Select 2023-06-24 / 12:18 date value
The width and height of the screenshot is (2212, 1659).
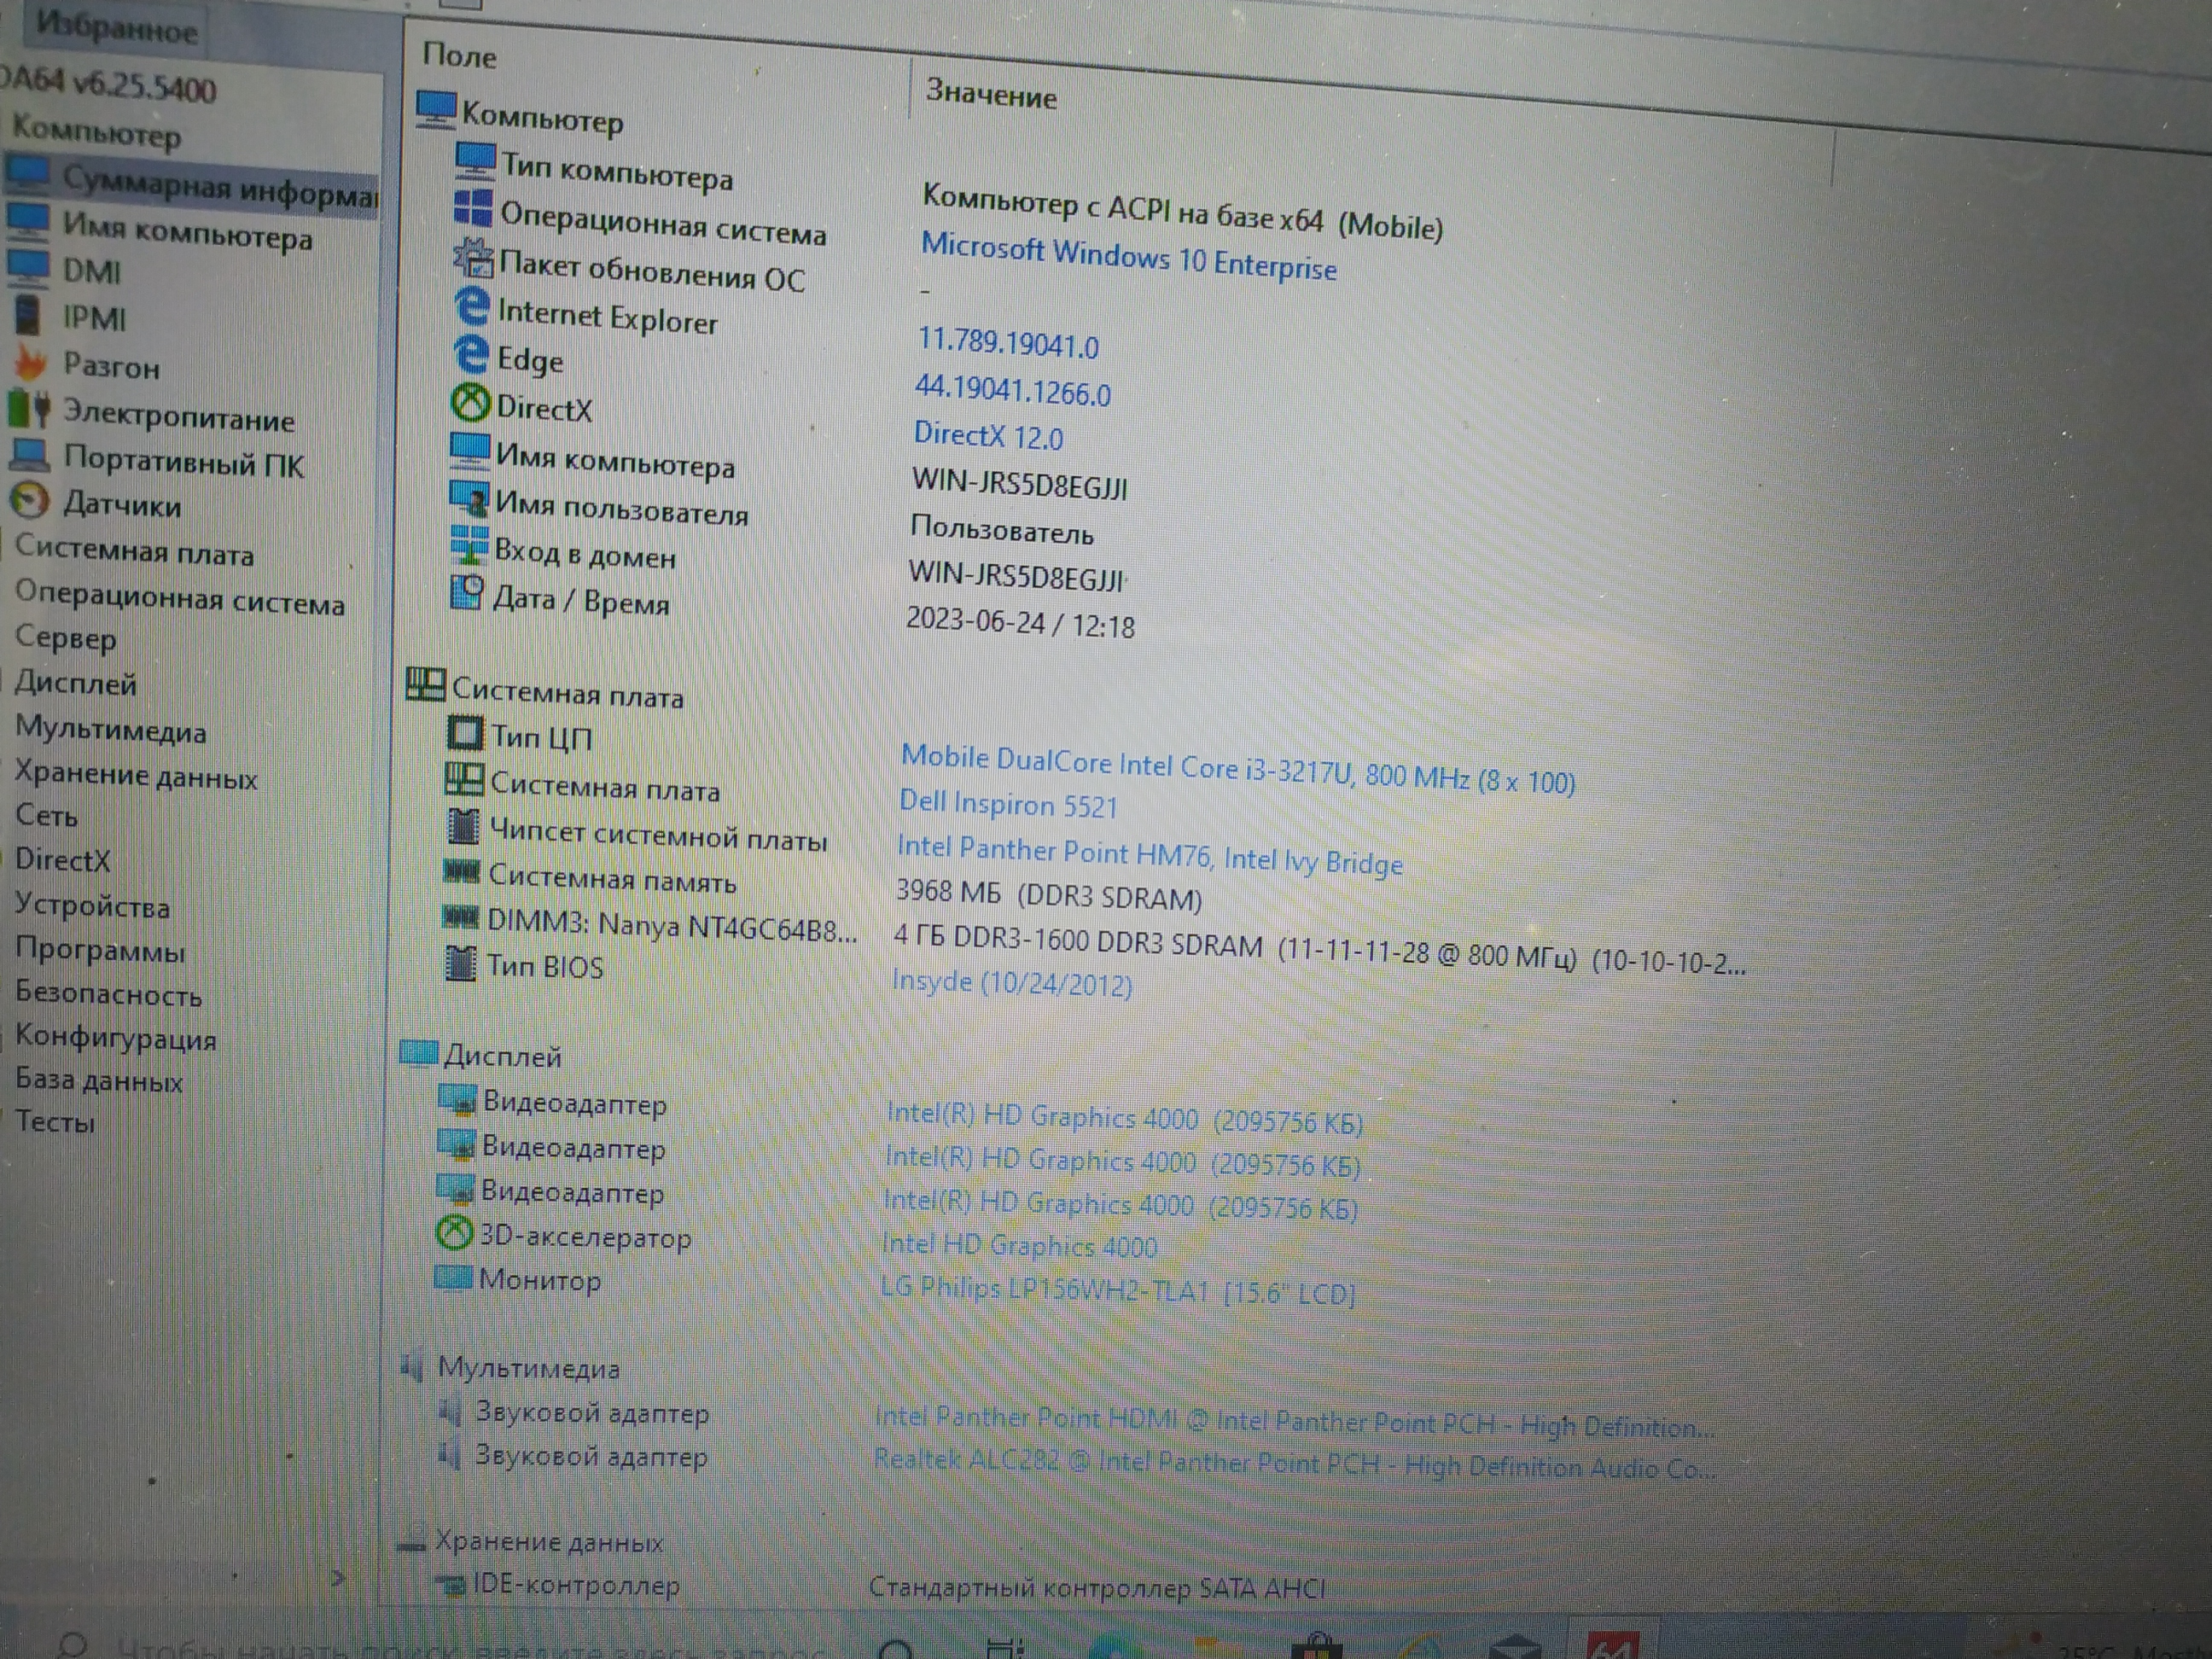[x=1020, y=622]
